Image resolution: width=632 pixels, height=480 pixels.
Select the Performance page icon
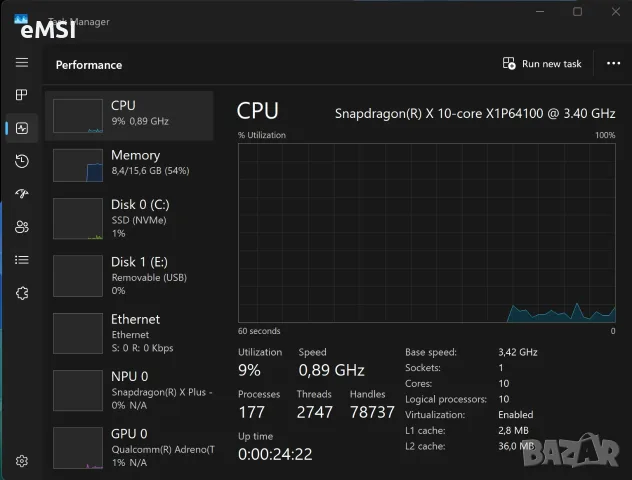click(x=22, y=128)
